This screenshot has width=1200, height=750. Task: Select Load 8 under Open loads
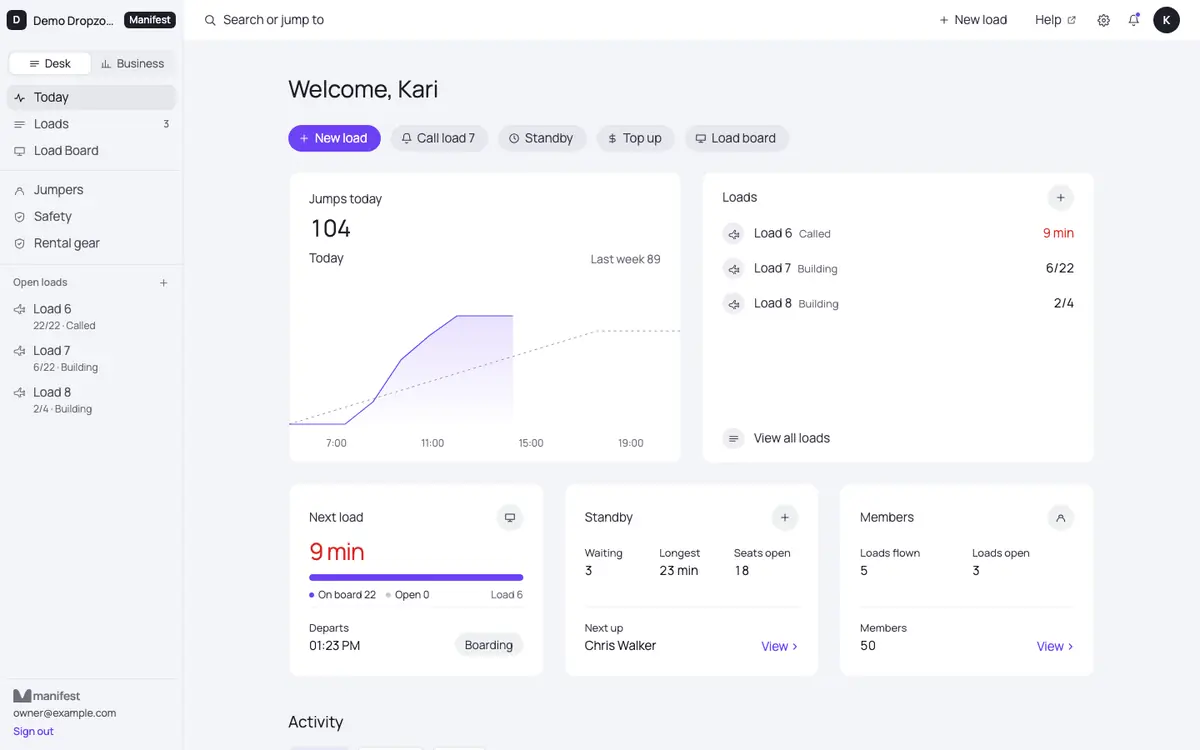[91, 400]
